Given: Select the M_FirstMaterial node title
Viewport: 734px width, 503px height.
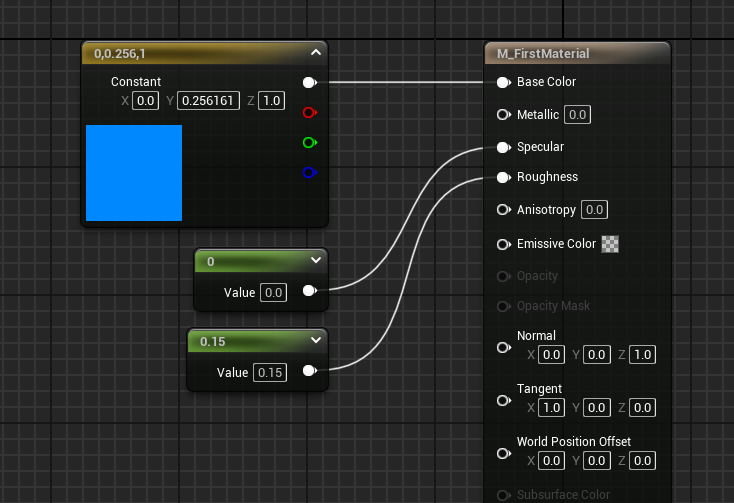Looking at the screenshot, I should tap(543, 54).
